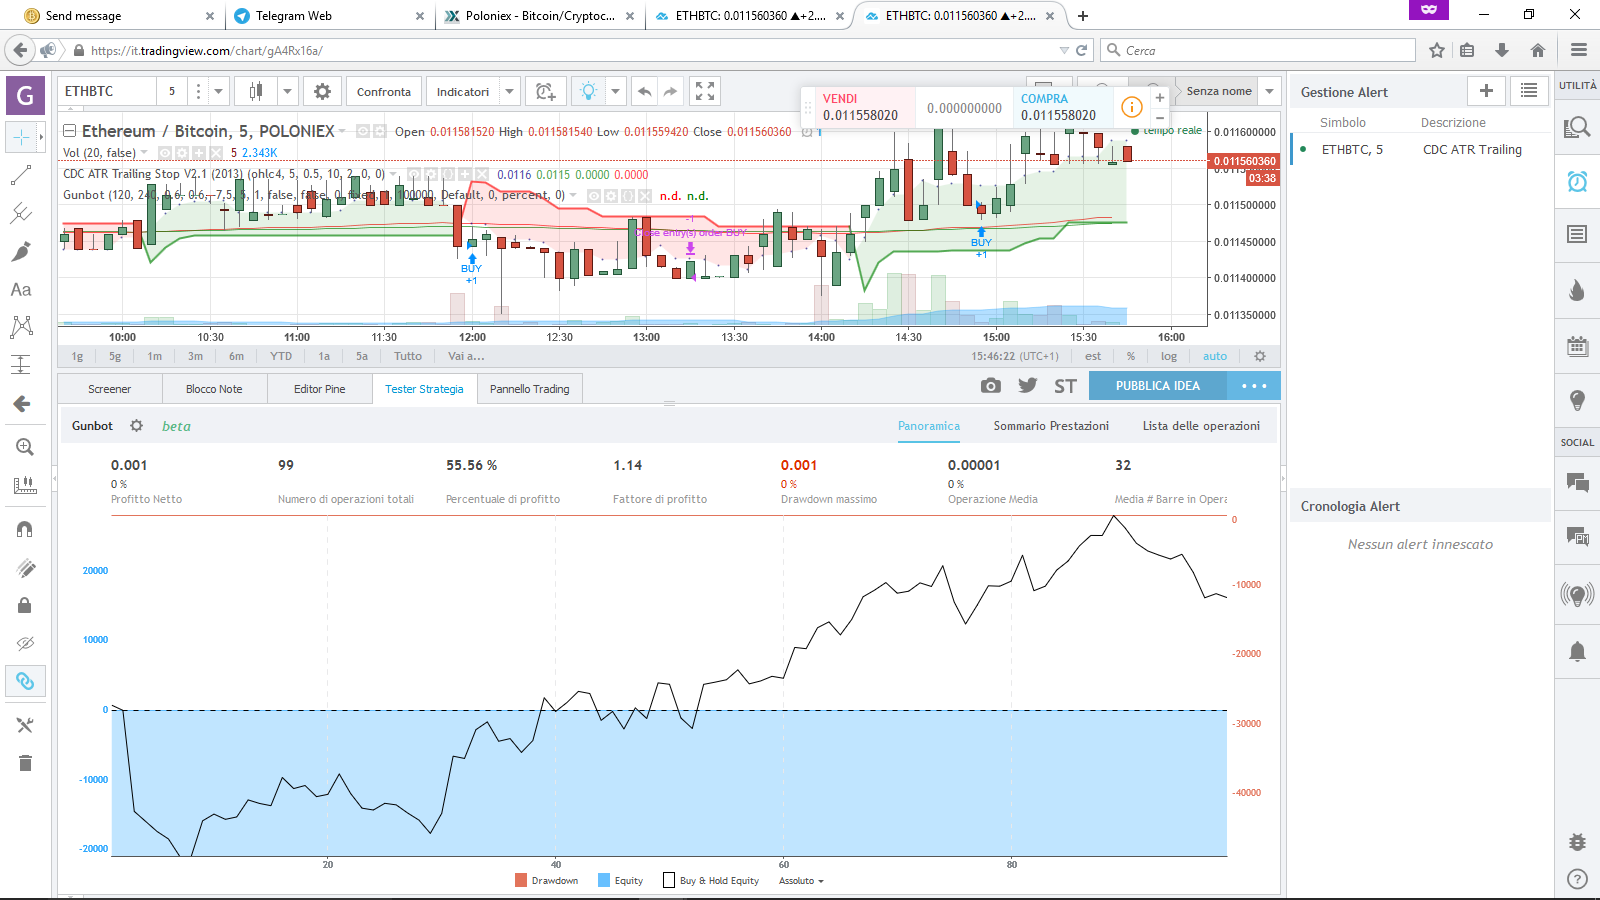Screen dimensions: 1600x900
Task: Click the back arrow icon in left toolbar
Action: click(21, 404)
